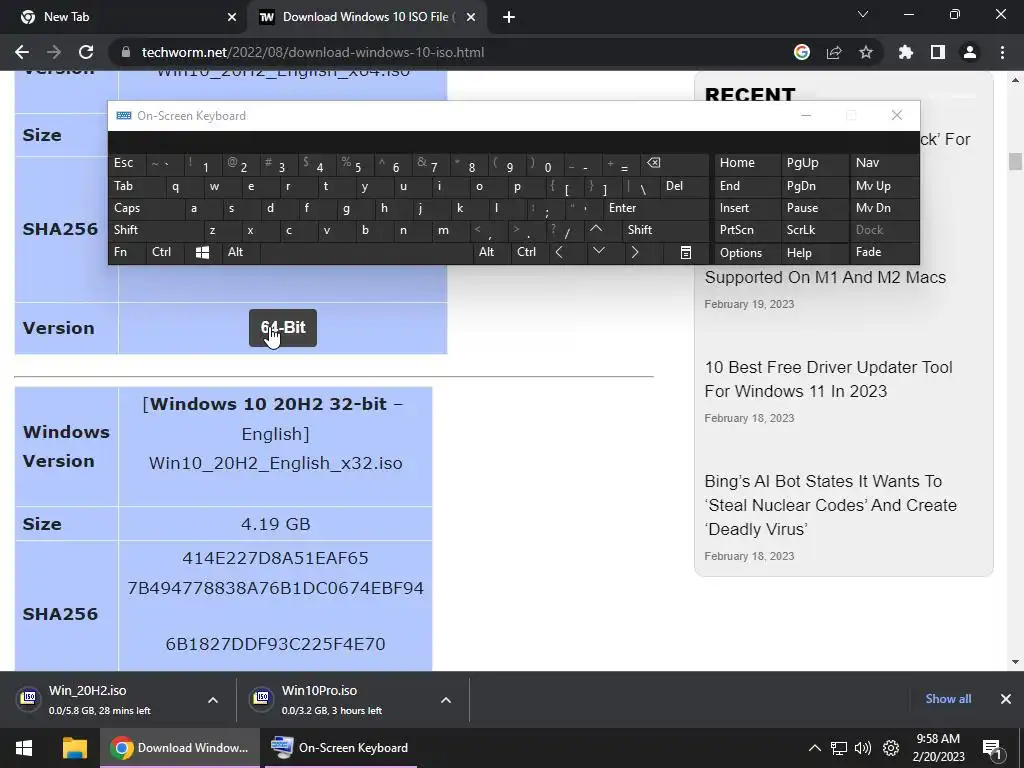Expand options for Win10Pro.iso download

pos(446,700)
